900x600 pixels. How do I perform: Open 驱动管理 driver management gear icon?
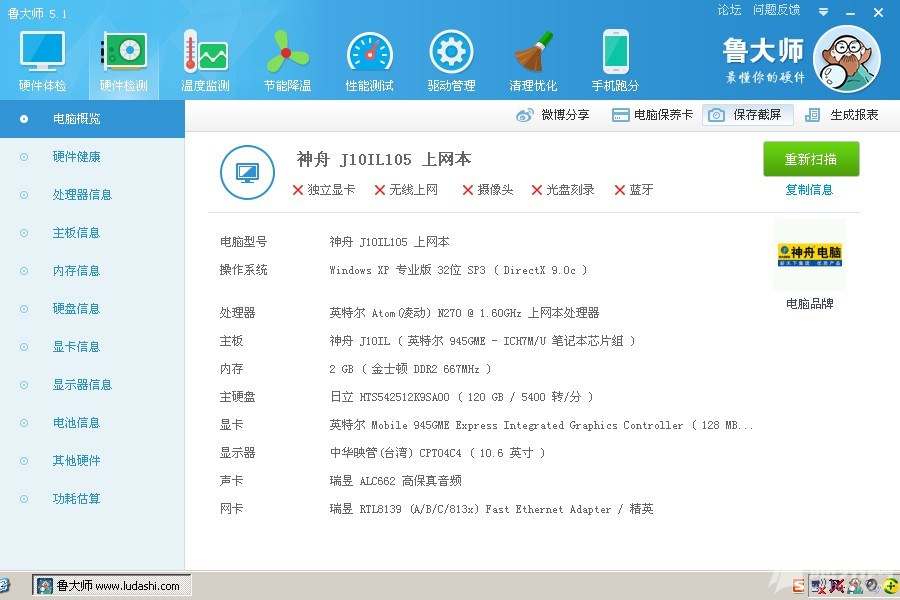click(x=451, y=60)
